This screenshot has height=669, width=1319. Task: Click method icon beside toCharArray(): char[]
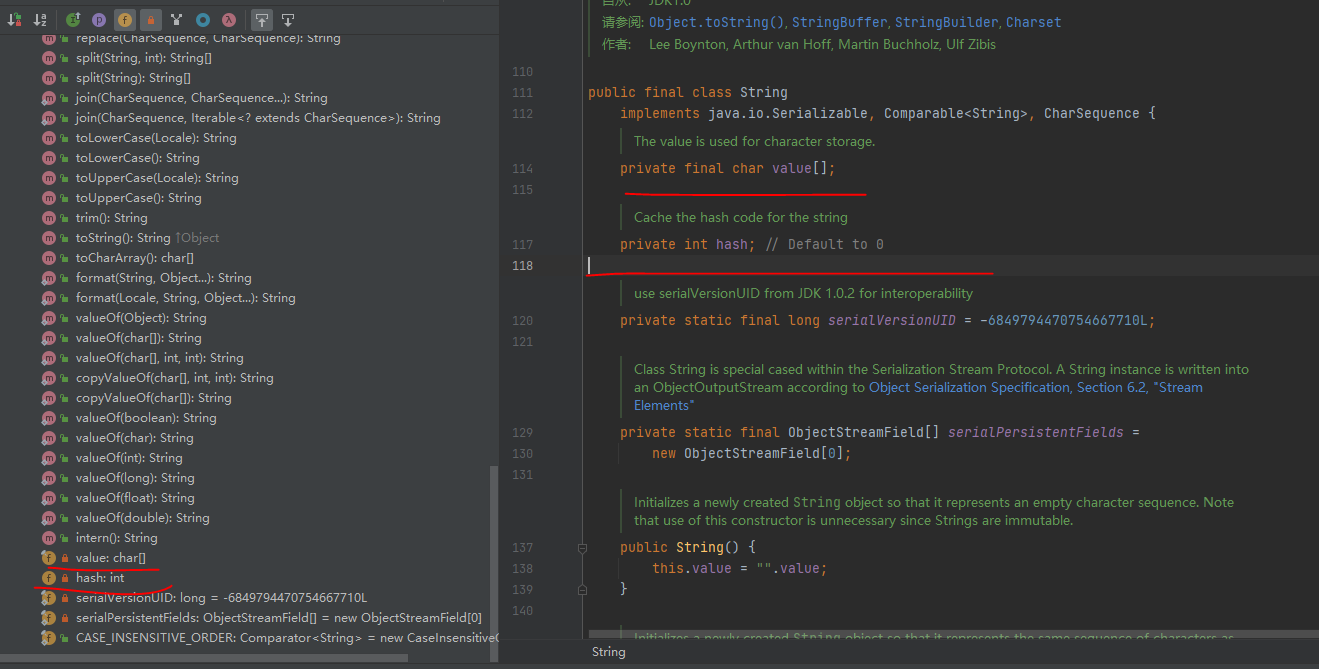pyautogui.click(x=49, y=258)
